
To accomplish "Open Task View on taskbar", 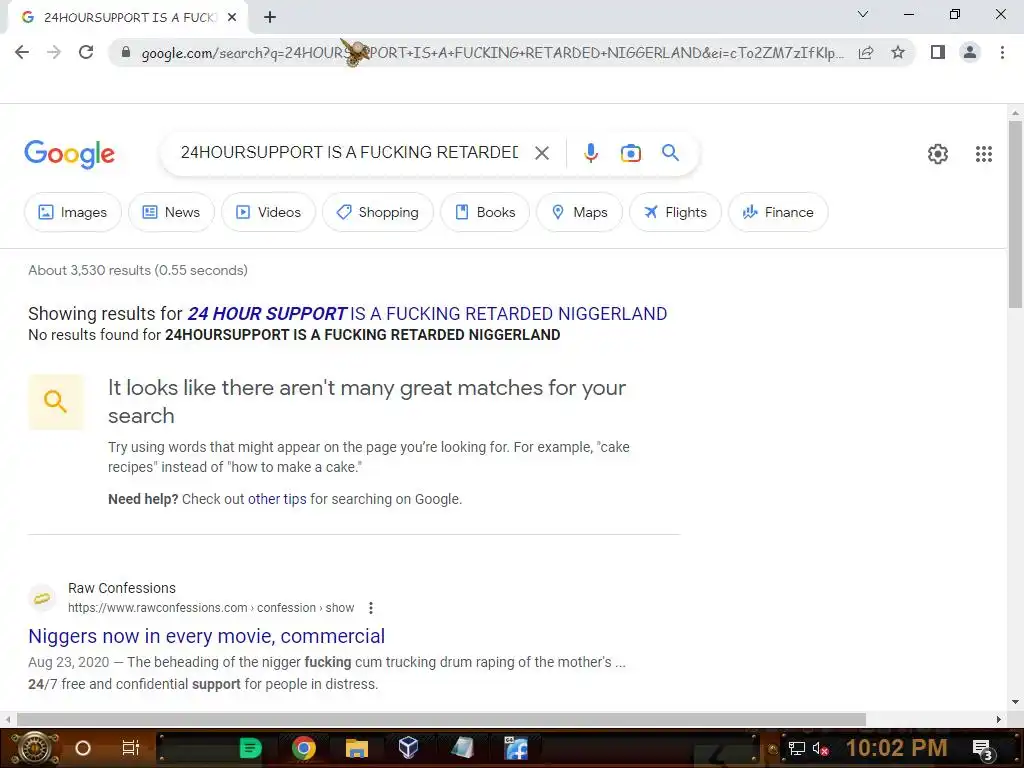I will point(131,748).
